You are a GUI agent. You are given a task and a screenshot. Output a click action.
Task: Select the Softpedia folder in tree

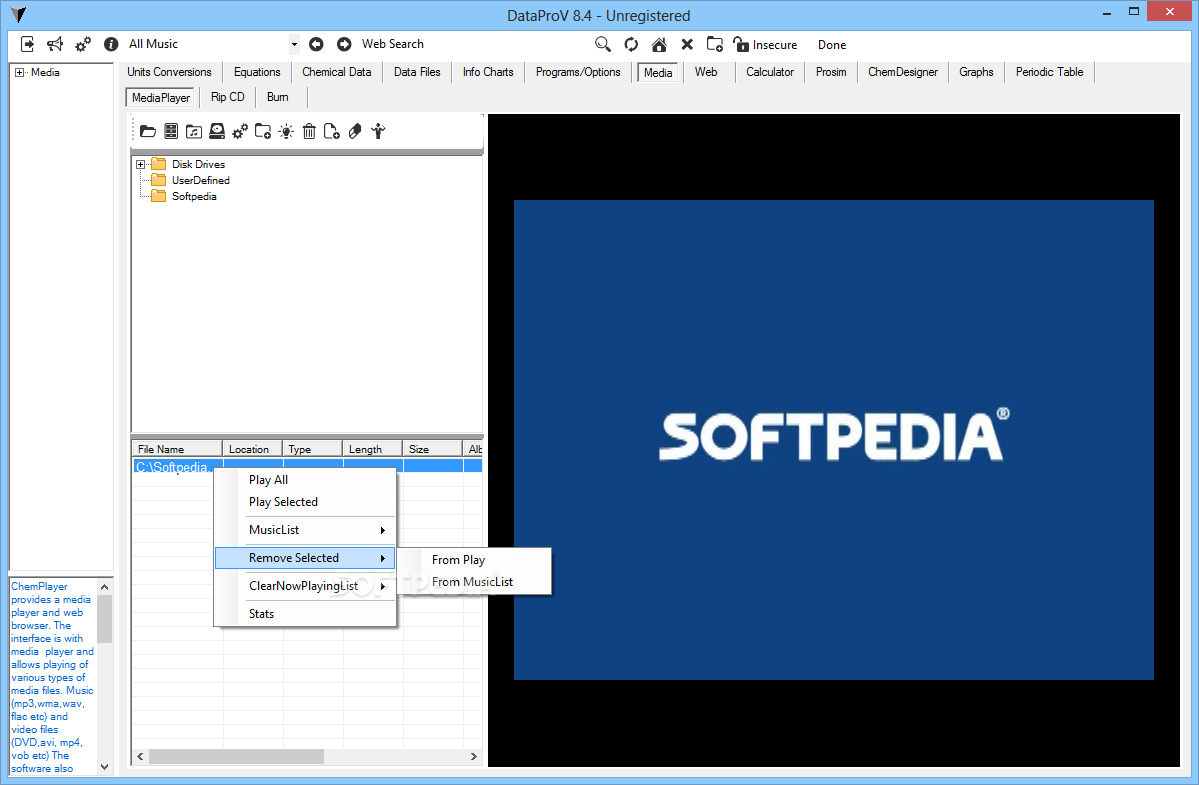pyautogui.click(x=194, y=196)
